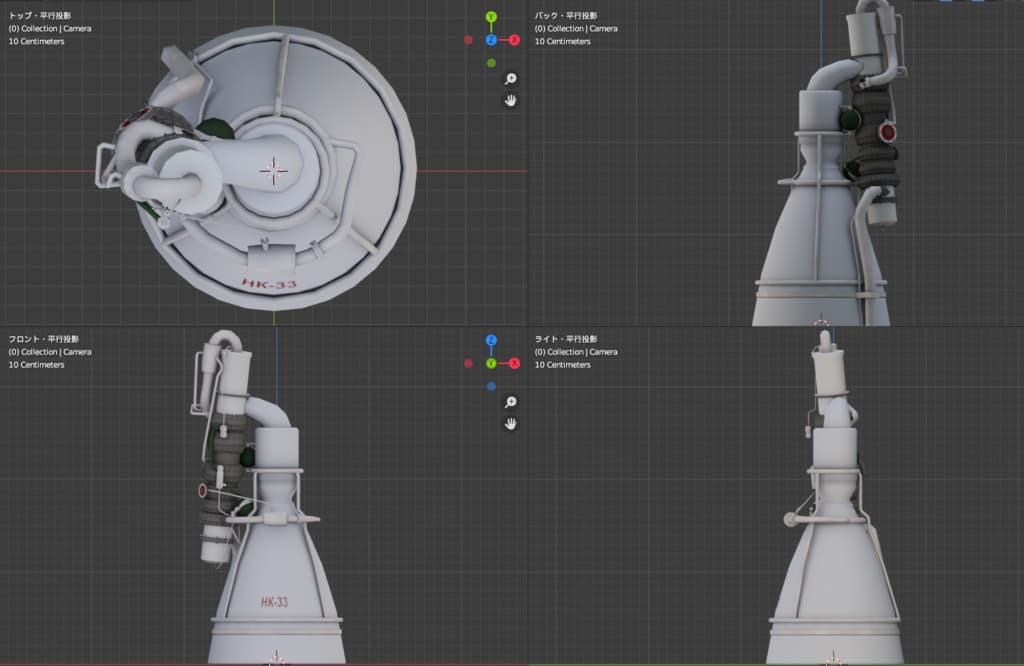Click the red X axis in the Top view gizmo
This screenshot has height=666, width=1024.
click(514, 40)
